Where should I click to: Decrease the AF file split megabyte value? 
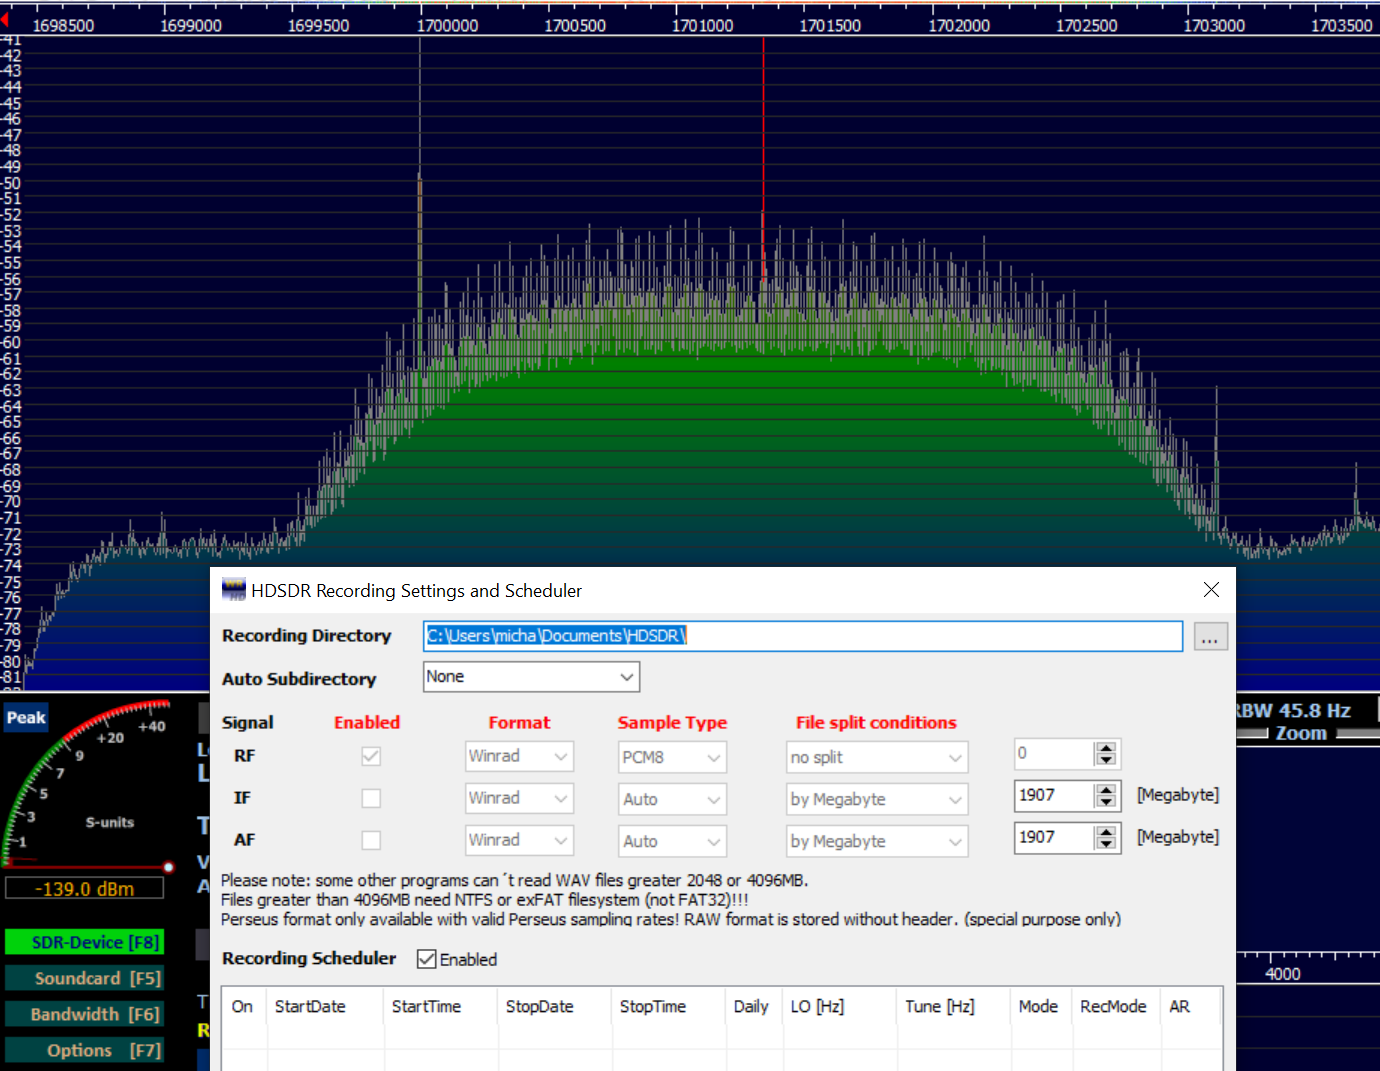[x=1105, y=844]
